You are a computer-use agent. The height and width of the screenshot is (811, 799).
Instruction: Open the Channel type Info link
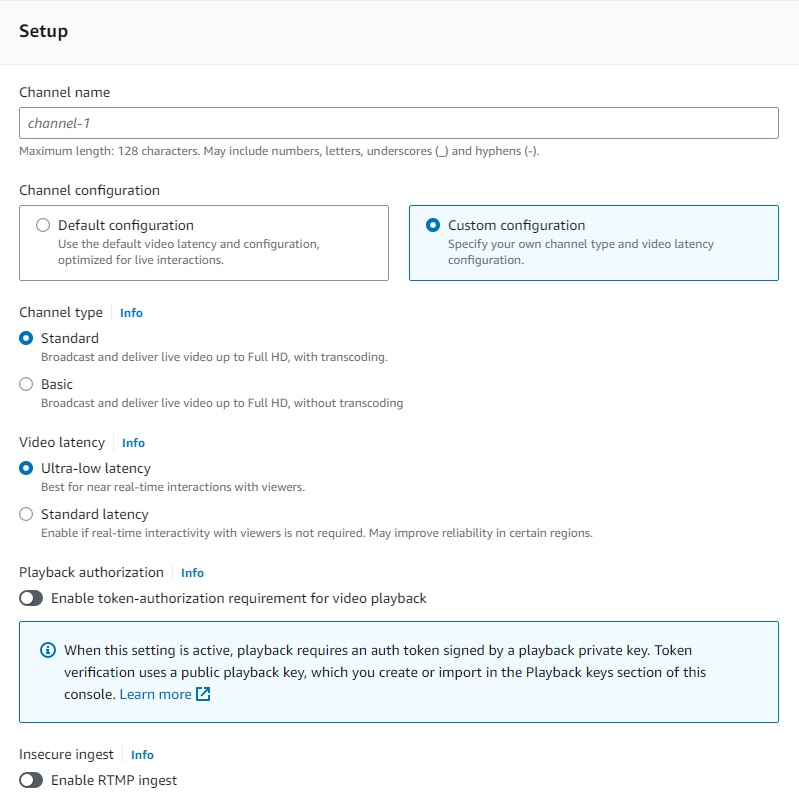click(x=131, y=313)
